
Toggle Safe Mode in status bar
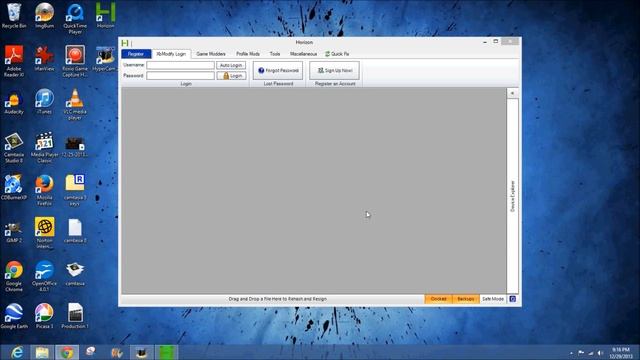[493, 299]
